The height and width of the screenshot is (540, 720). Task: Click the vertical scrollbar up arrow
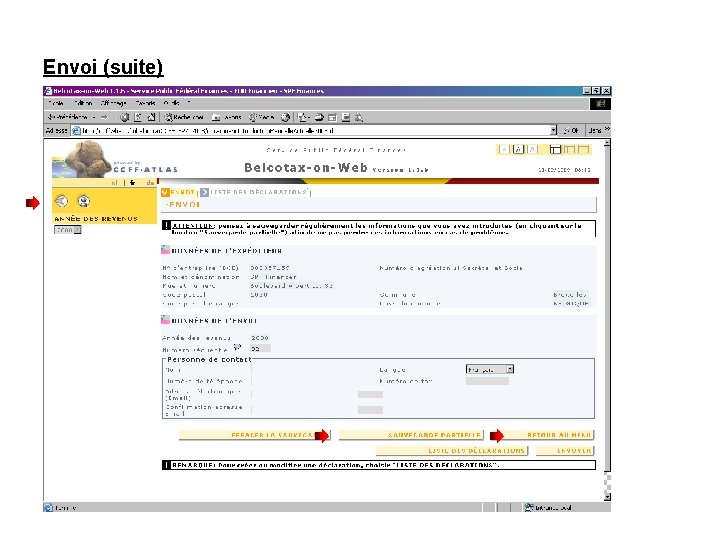[x=607, y=143]
